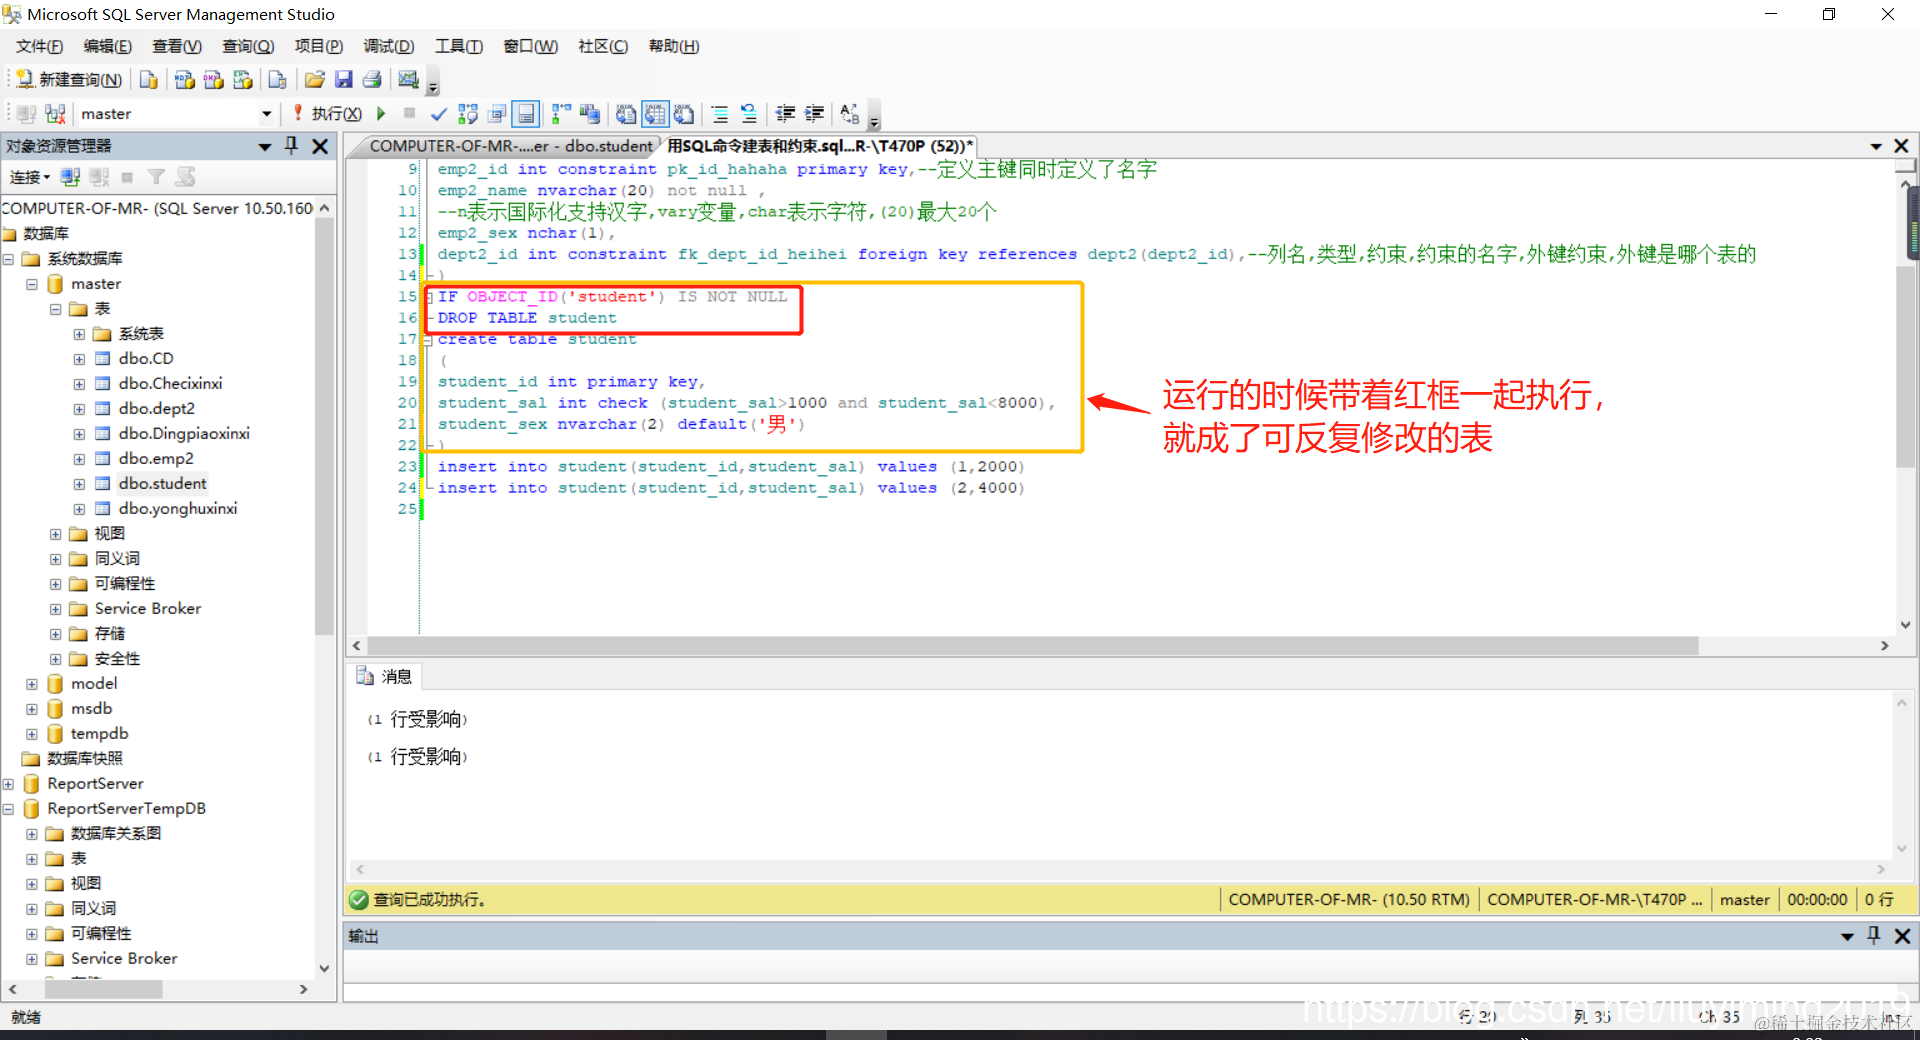Open the master database dropdown
The width and height of the screenshot is (1920, 1040).
click(x=266, y=114)
